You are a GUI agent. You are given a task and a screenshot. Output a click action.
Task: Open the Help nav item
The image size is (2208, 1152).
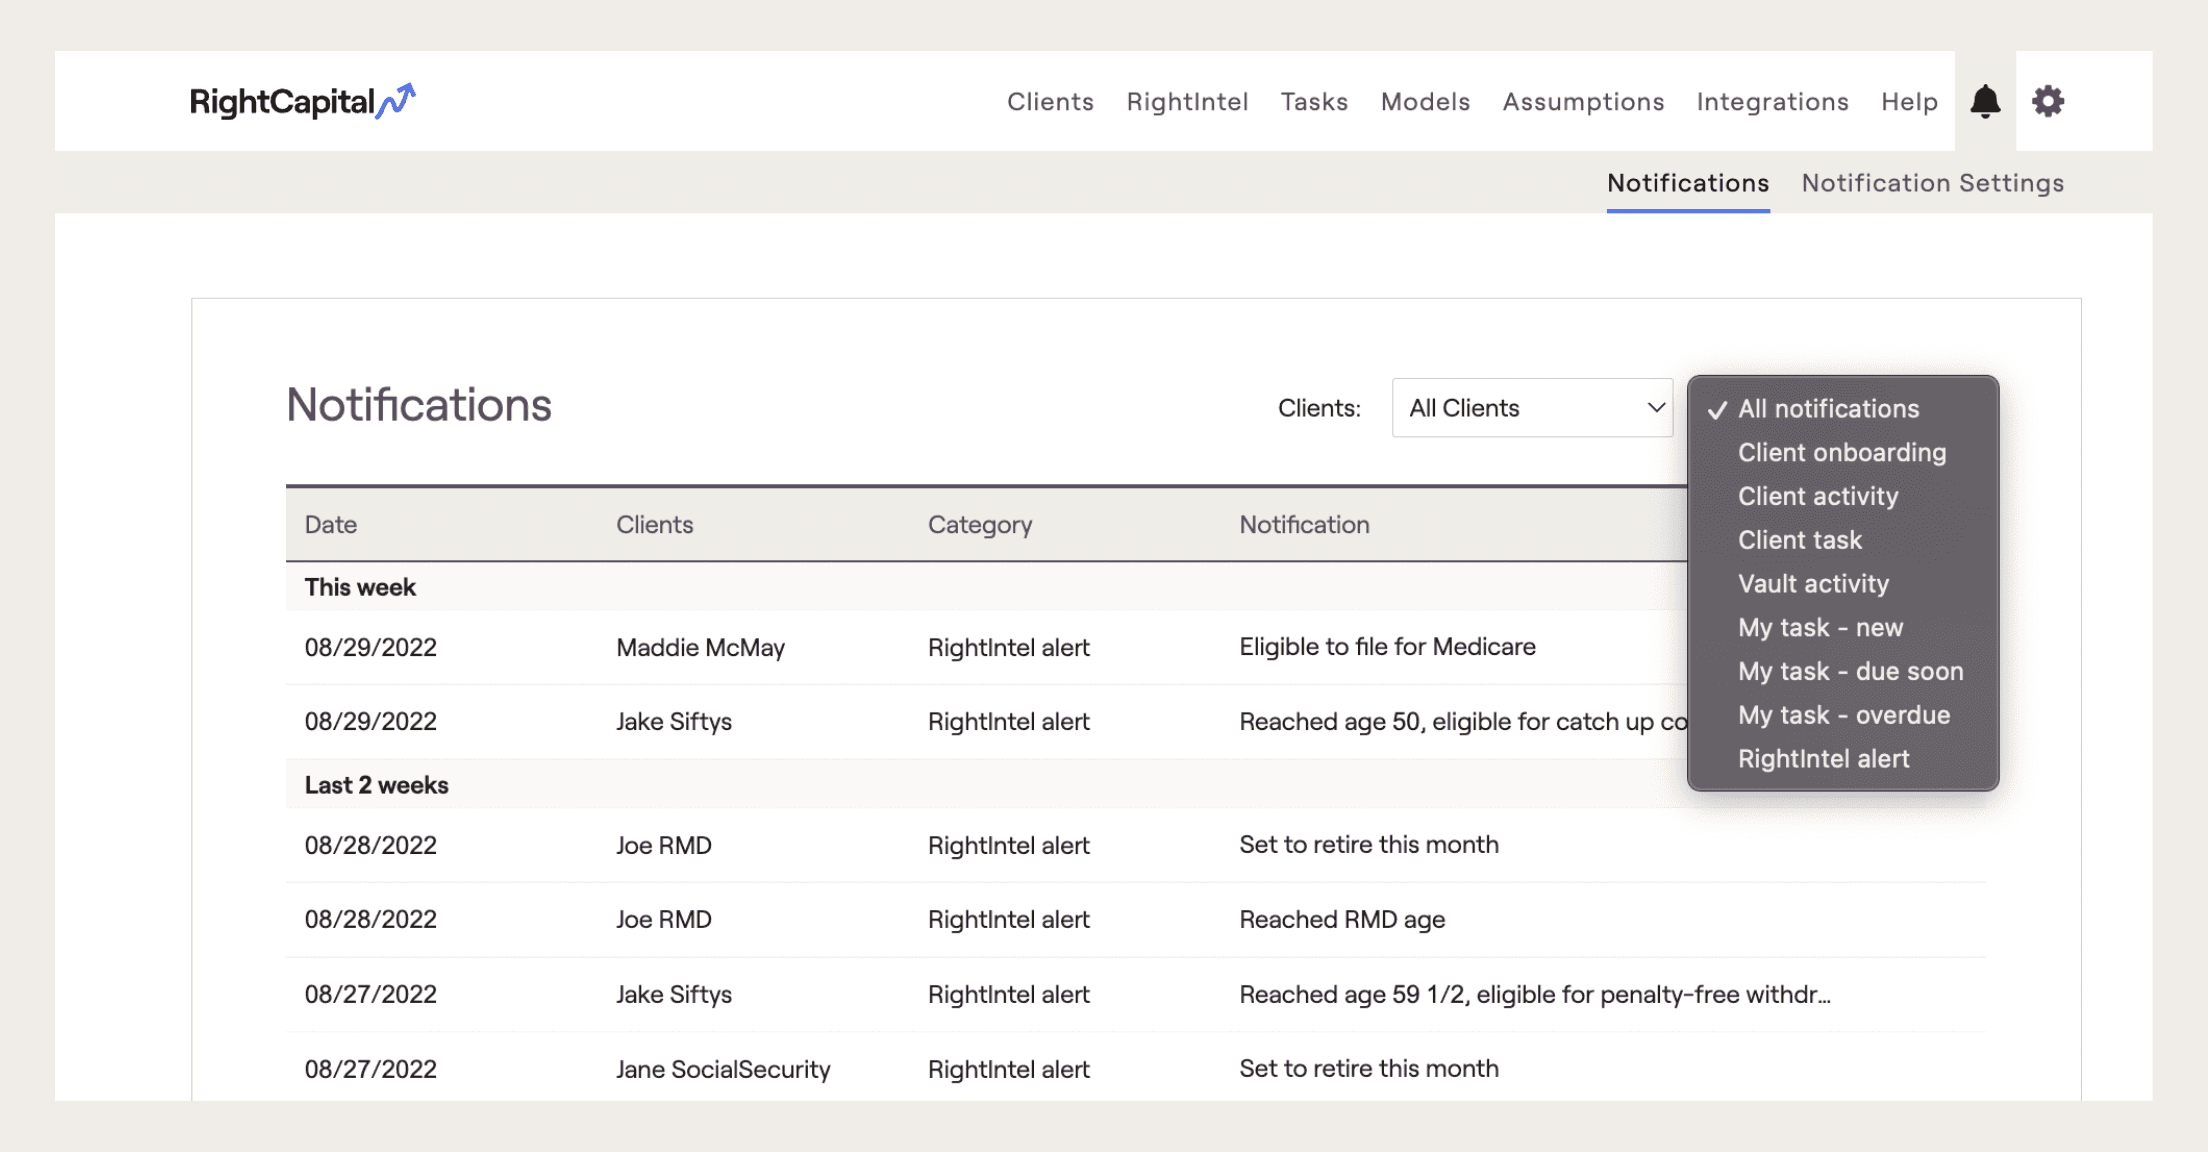coord(1909,102)
